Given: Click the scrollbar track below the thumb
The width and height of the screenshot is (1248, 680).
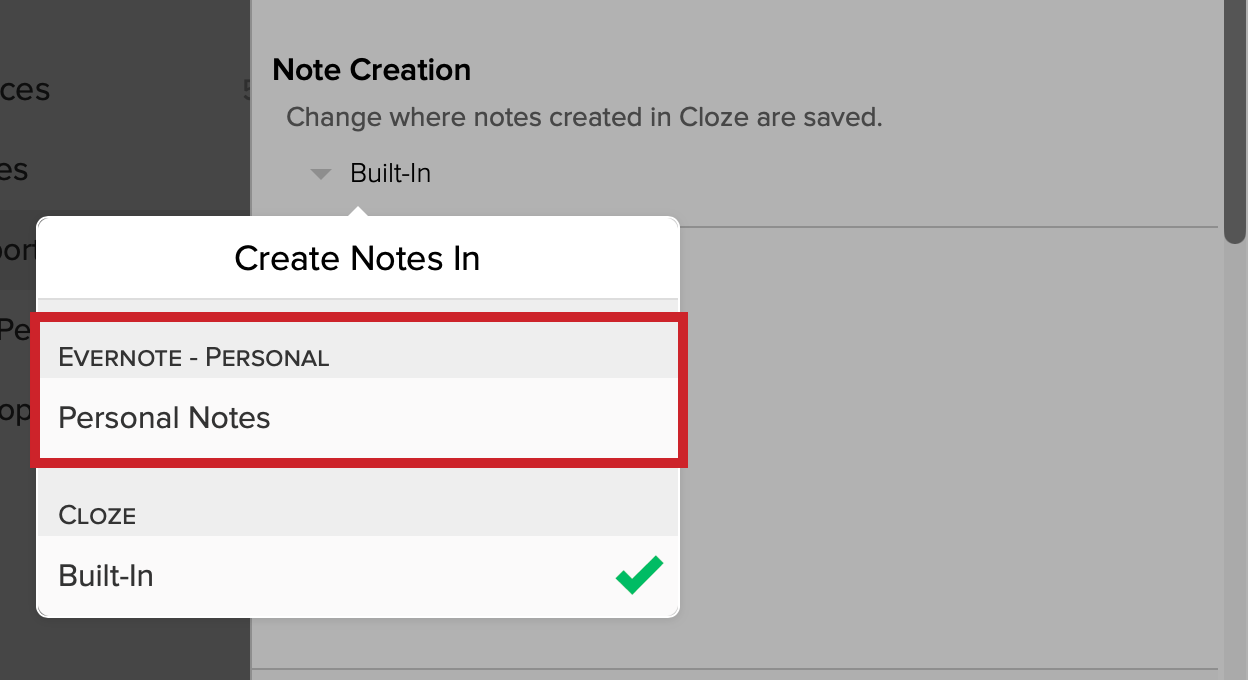Looking at the screenshot, I should (x=1236, y=460).
